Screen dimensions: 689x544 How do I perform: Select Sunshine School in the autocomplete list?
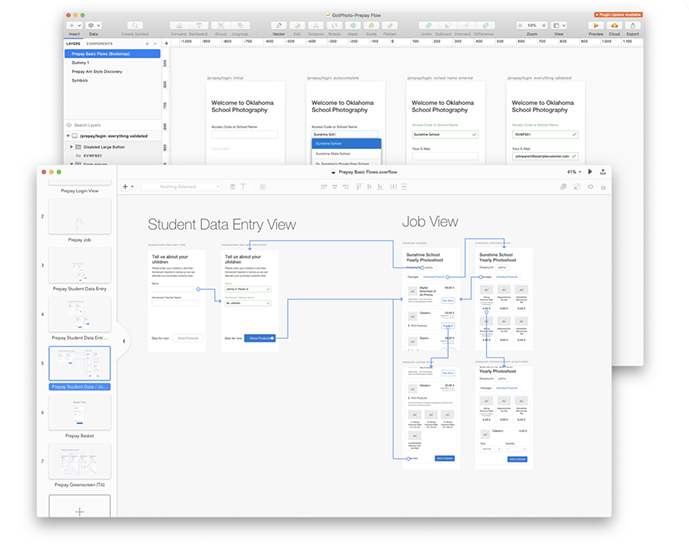point(346,144)
